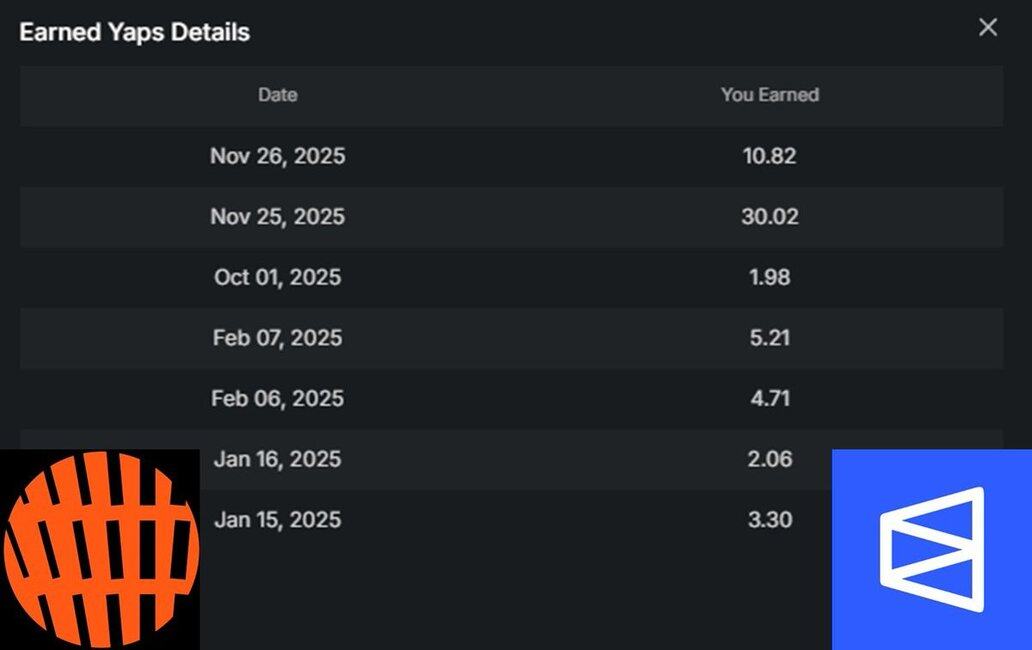This screenshot has height=650, width=1032.
Task: Click the Date column header
Action: click(277, 95)
